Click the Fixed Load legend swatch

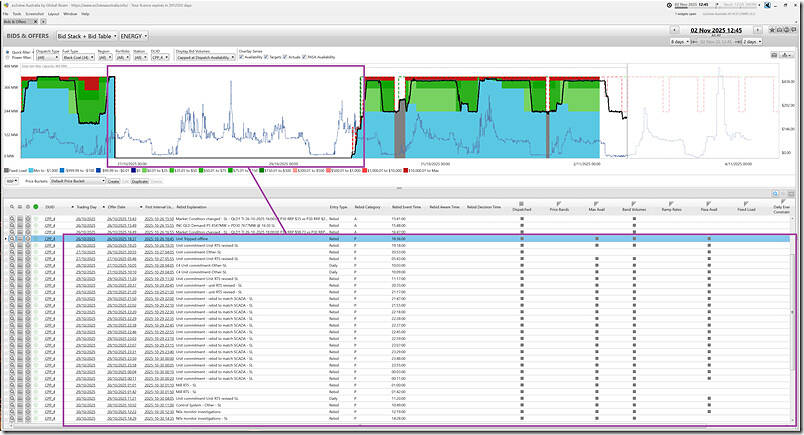point(6,170)
